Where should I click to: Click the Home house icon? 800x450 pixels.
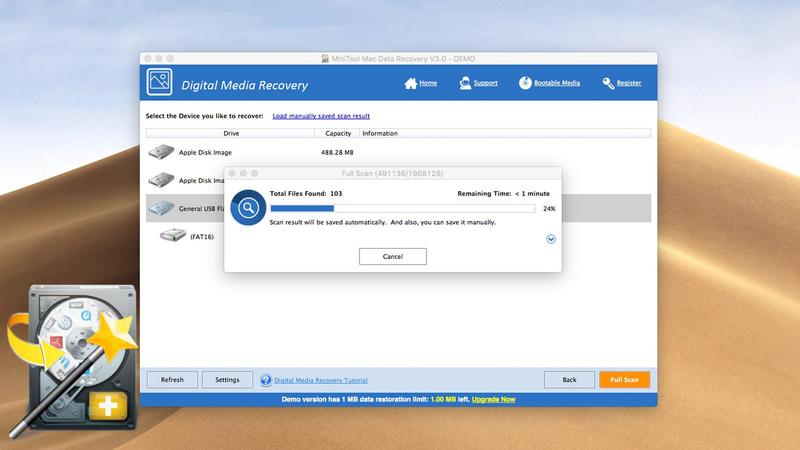coord(410,83)
